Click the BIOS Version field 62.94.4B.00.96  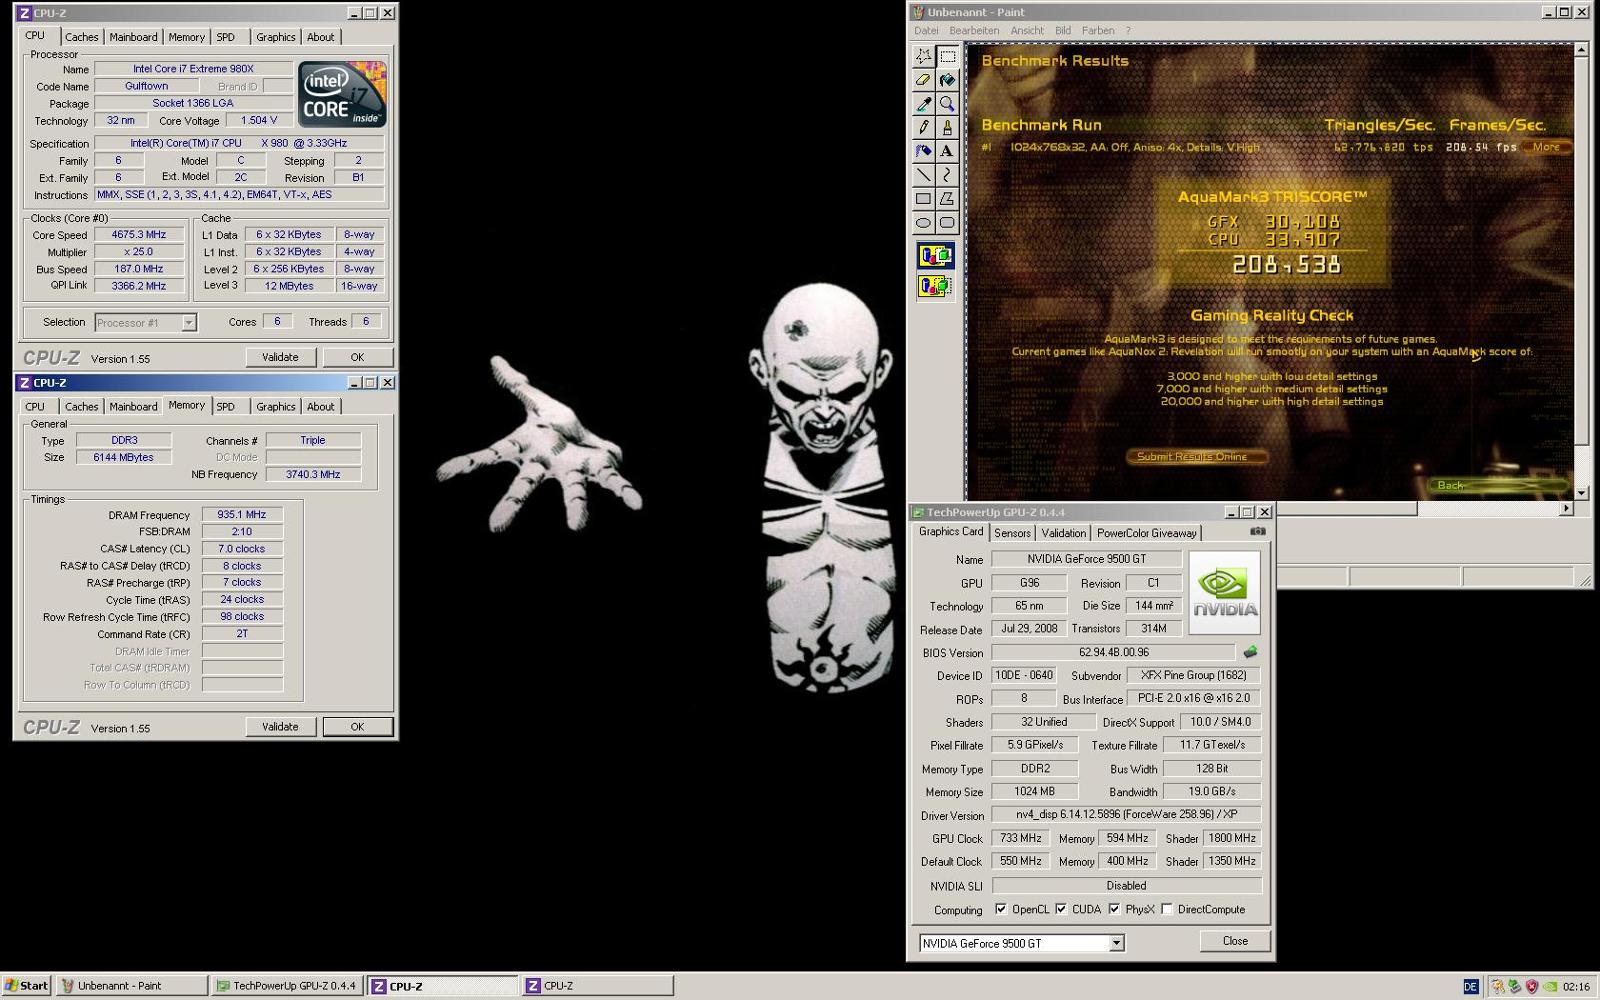pos(1114,652)
